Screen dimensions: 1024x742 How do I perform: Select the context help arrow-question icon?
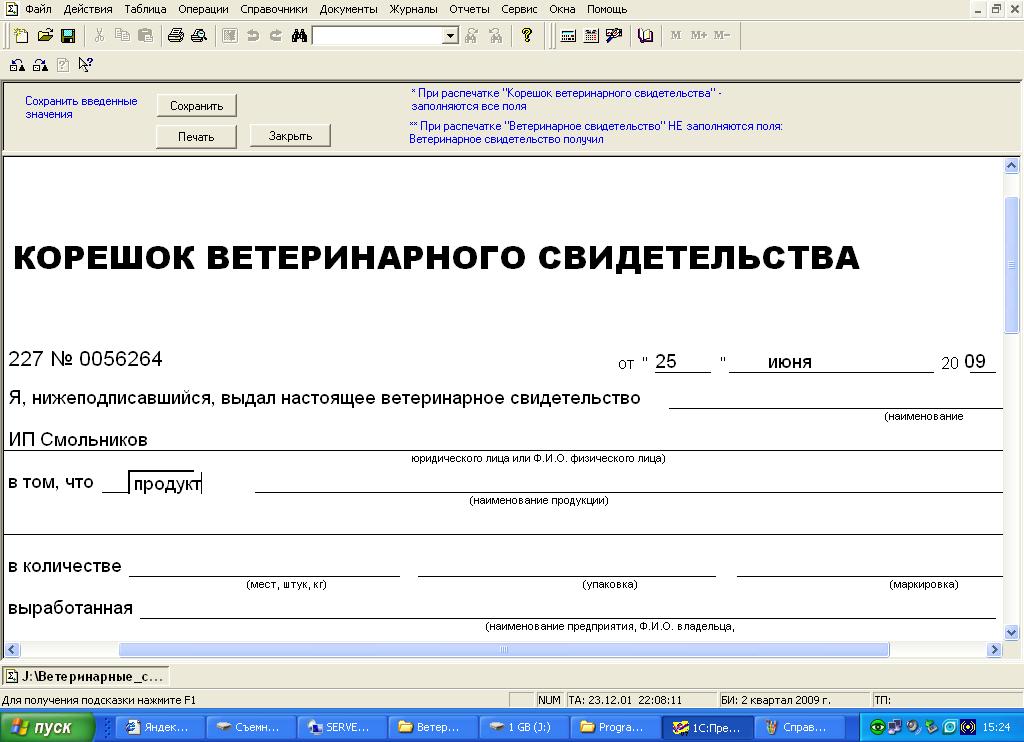tap(86, 62)
